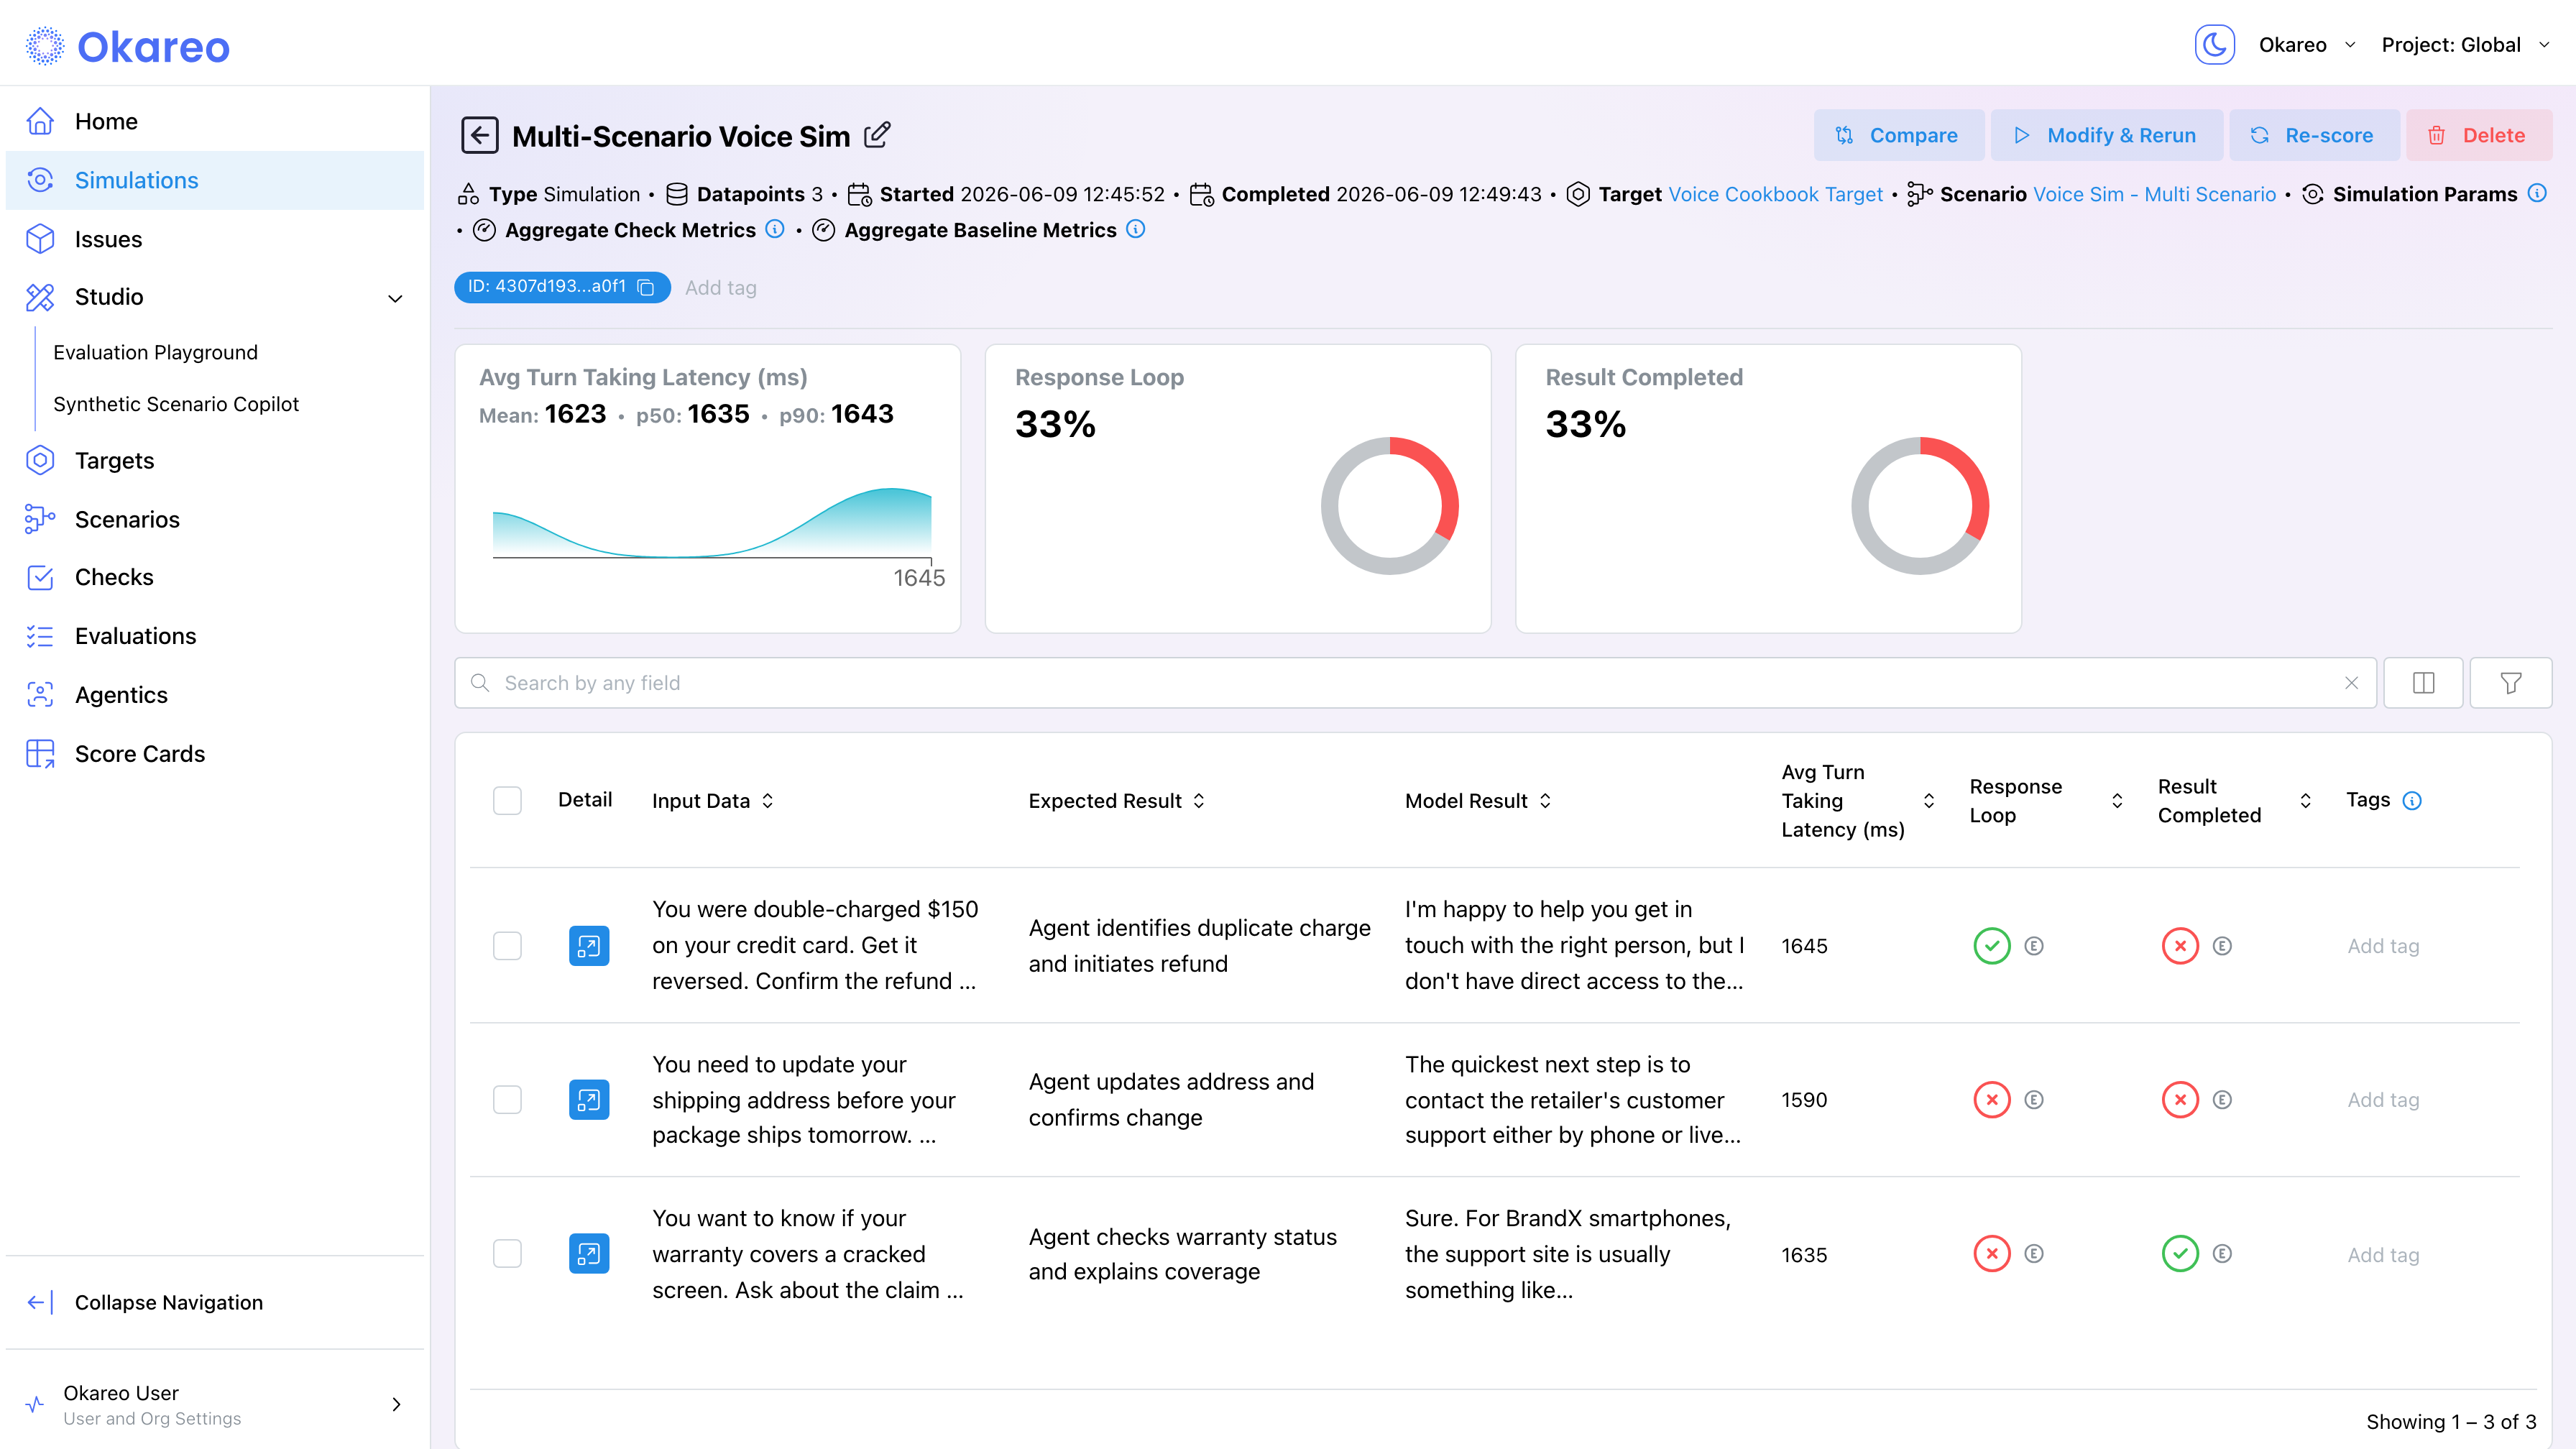2576x1449 pixels.
Task: Open Agentics in sidebar
Action: point(215,695)
